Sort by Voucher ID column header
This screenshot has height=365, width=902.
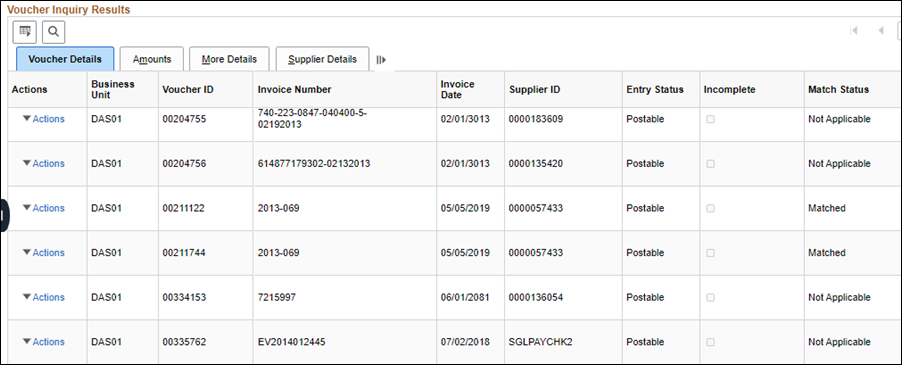188,90
